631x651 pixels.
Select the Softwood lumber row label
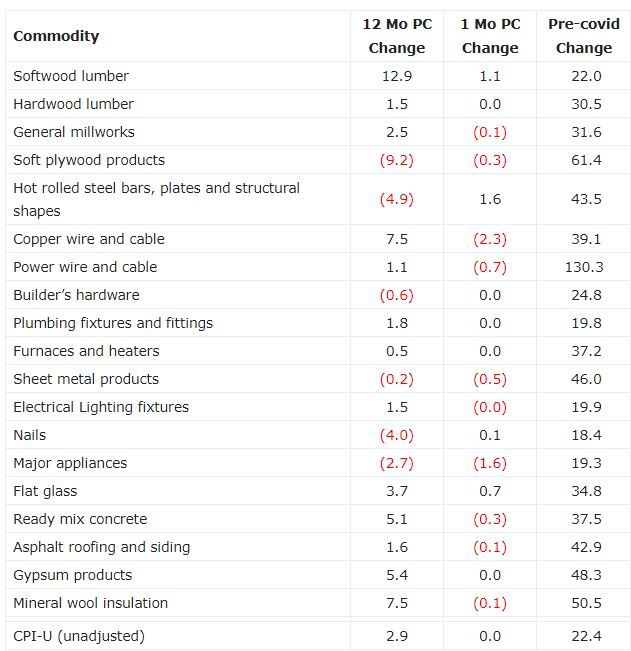pos(71,76)
